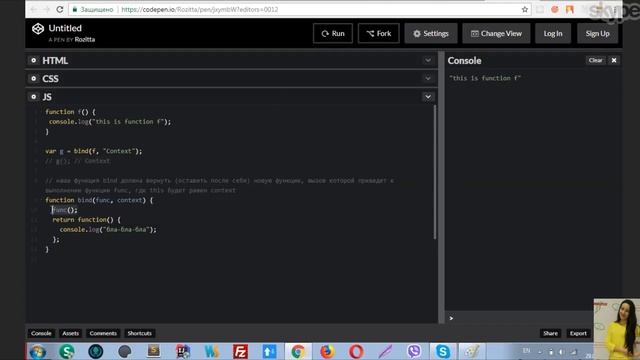Viewport: 640px width, 360px height.
Task: Open the purple feather taskbar app
Action: (385, 351)
